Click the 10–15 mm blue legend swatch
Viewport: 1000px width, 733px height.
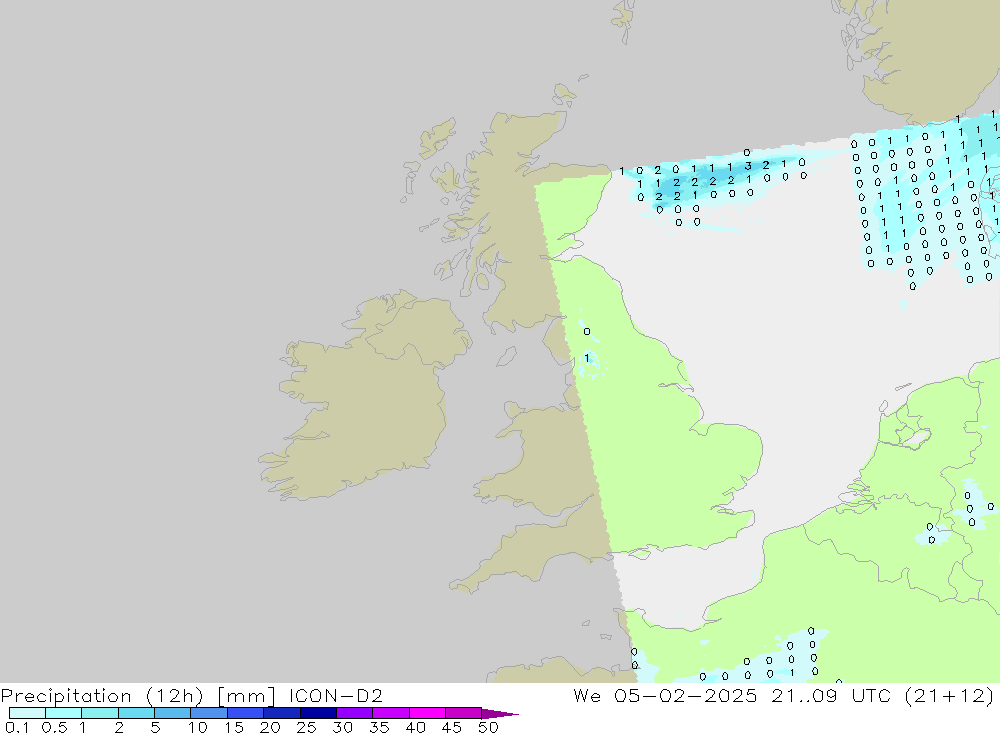point(209,713)
